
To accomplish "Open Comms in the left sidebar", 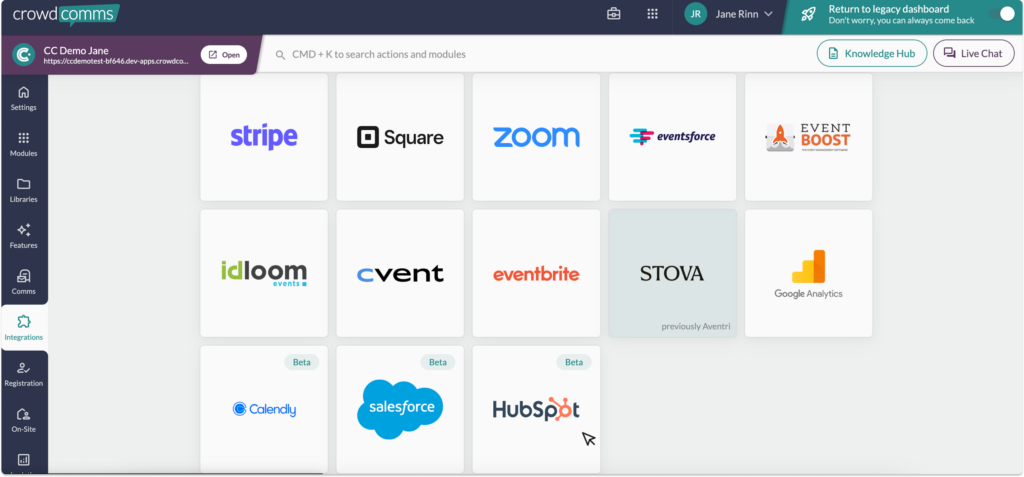I will point(24,282).
